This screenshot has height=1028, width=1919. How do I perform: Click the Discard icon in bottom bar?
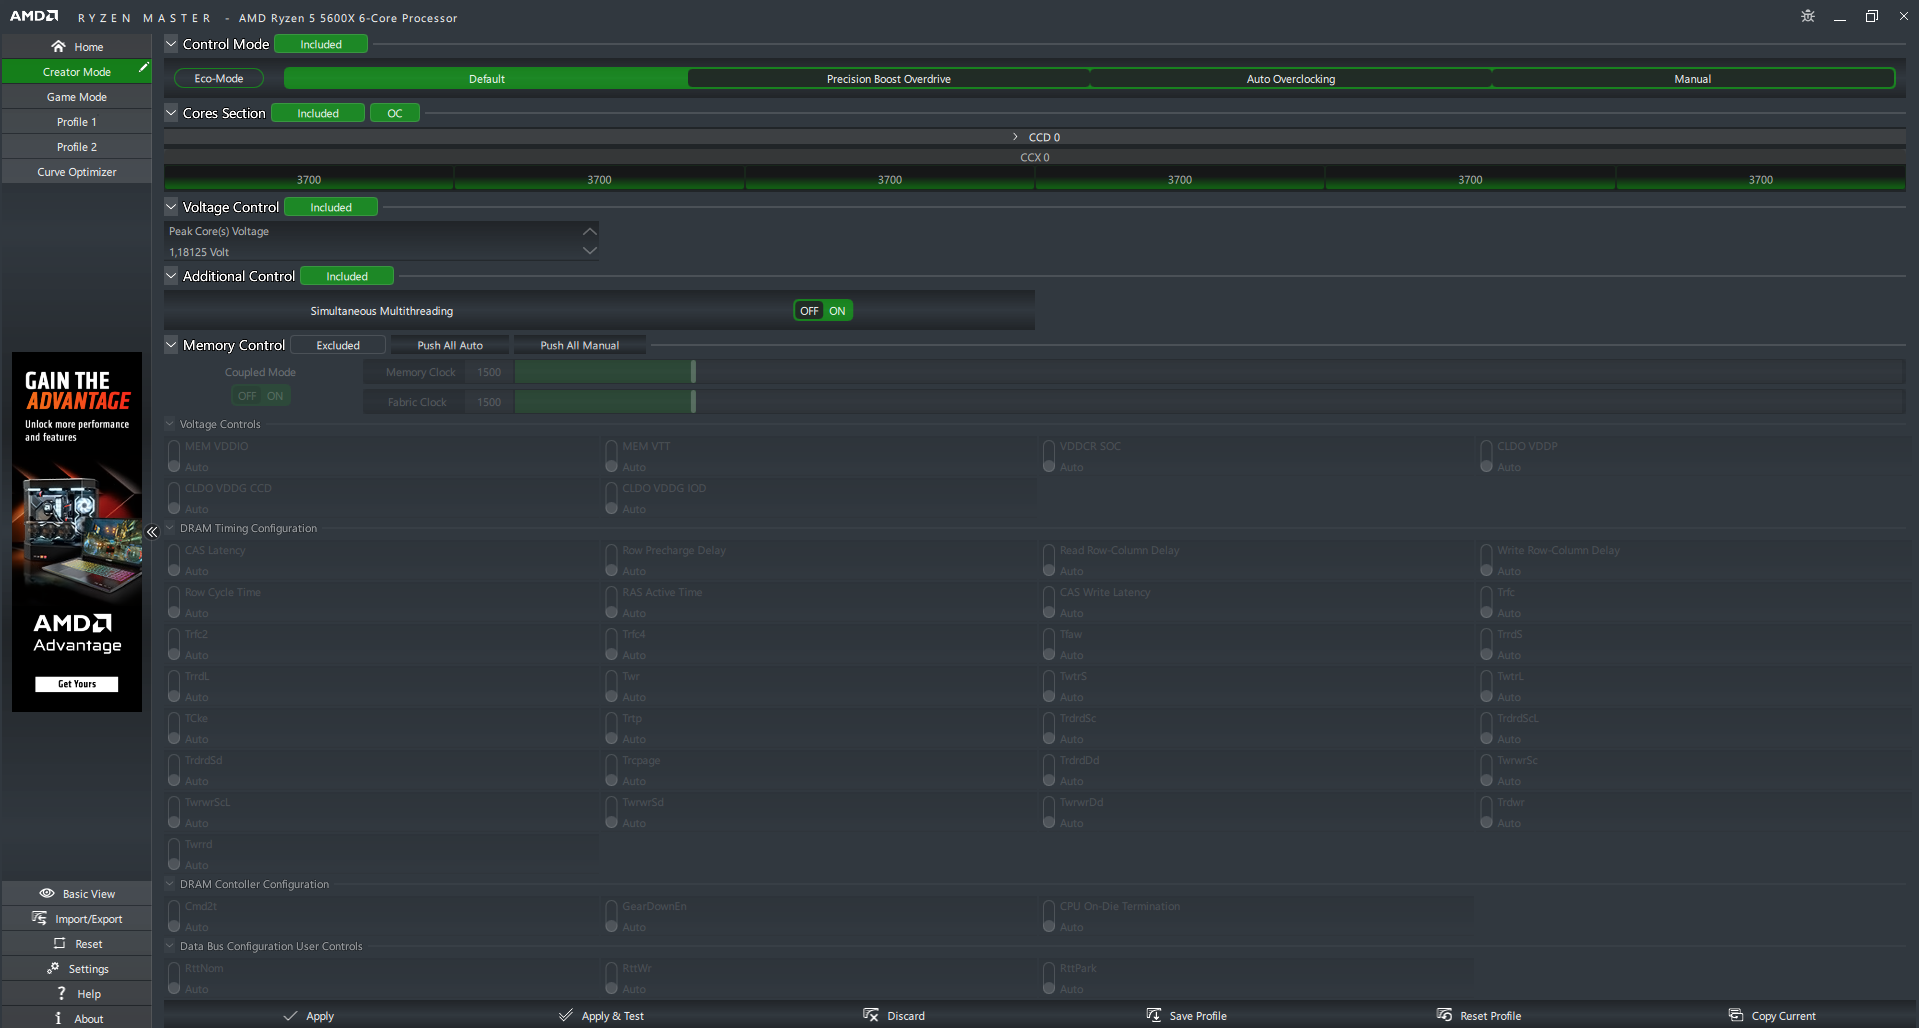click(870, 1015)
